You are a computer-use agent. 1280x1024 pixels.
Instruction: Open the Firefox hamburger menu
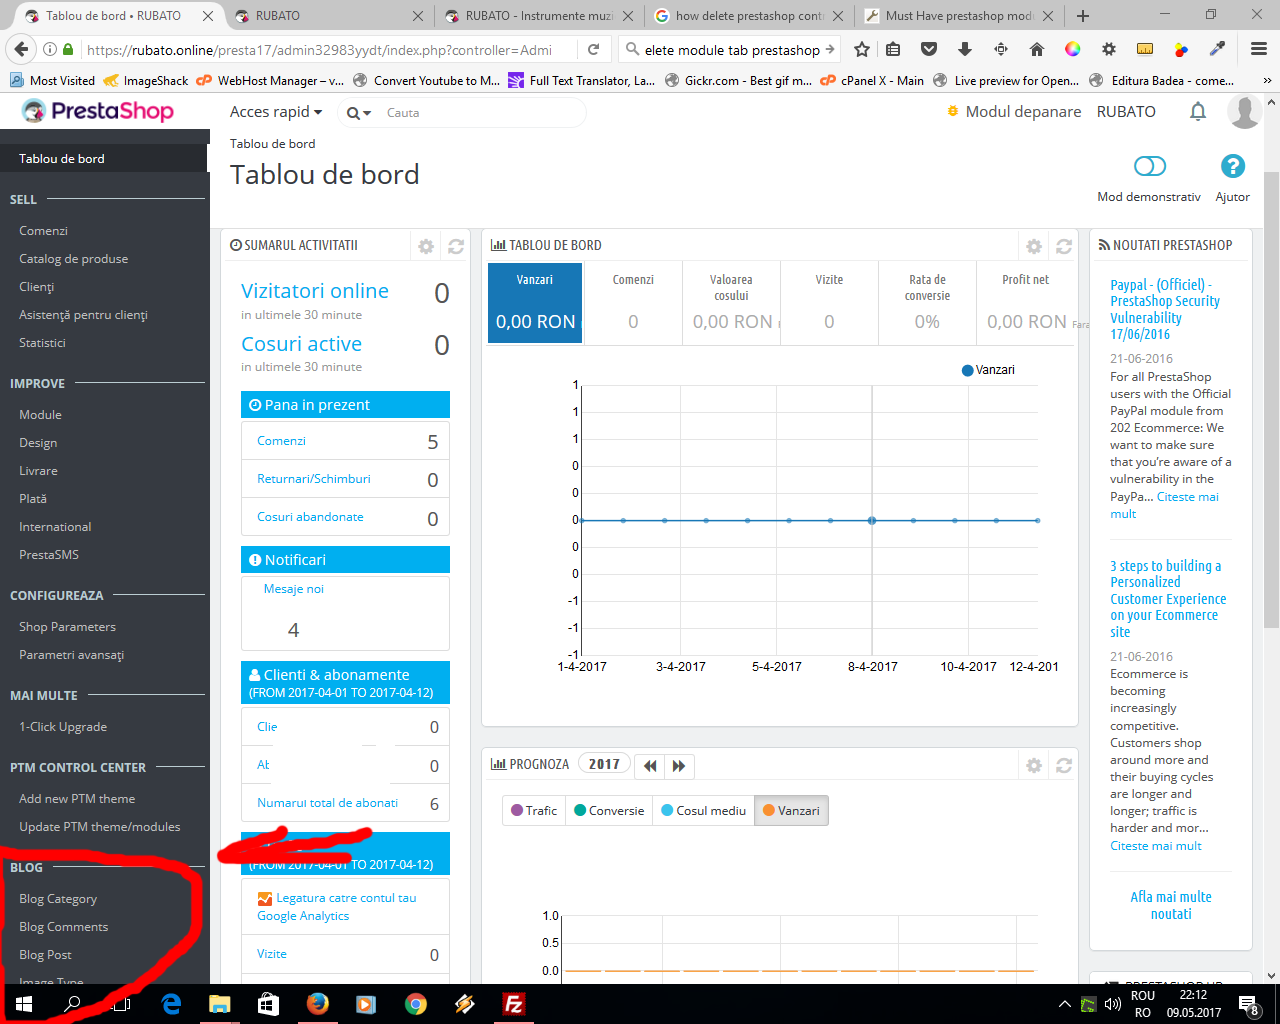click(1260, 49)
